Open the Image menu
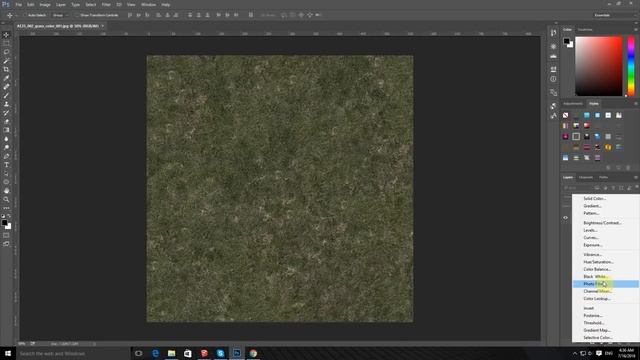This screenshot has height=360, width=640. pos(45,4)
